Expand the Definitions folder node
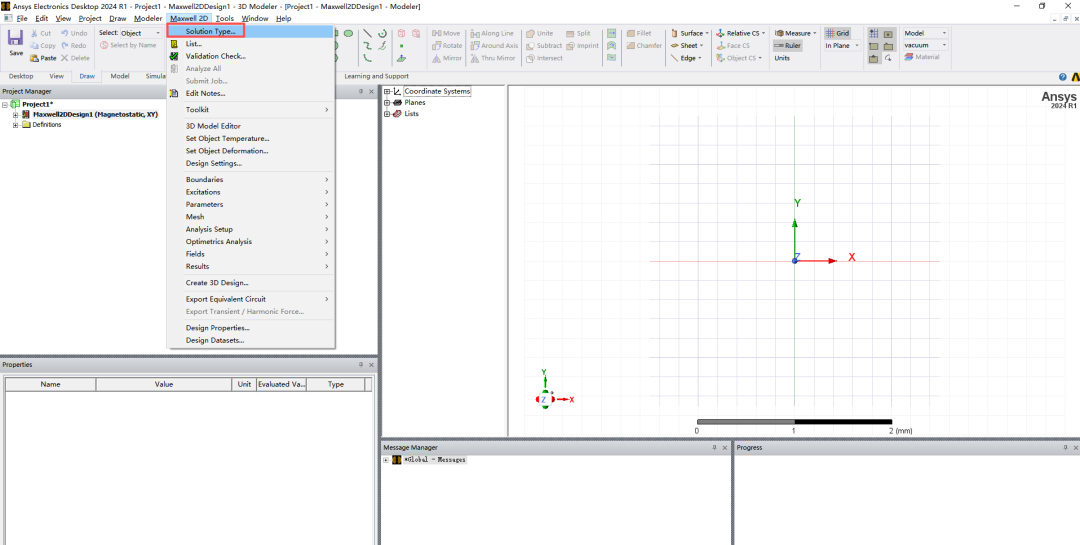Image resolution: width=1080 pixels, height=545 pixels. pos(15,125)
